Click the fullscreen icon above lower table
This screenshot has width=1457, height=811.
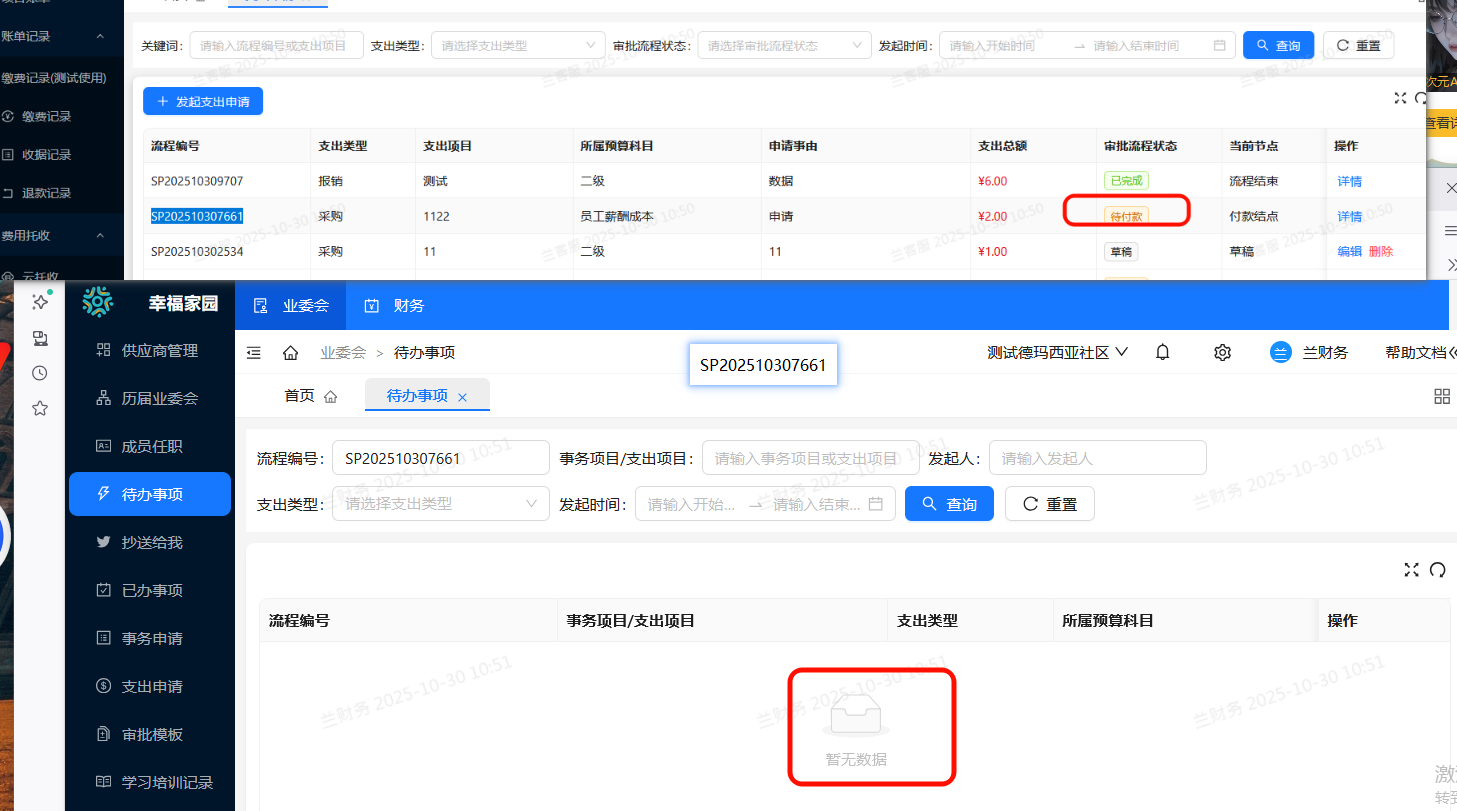click(1411, 570)
